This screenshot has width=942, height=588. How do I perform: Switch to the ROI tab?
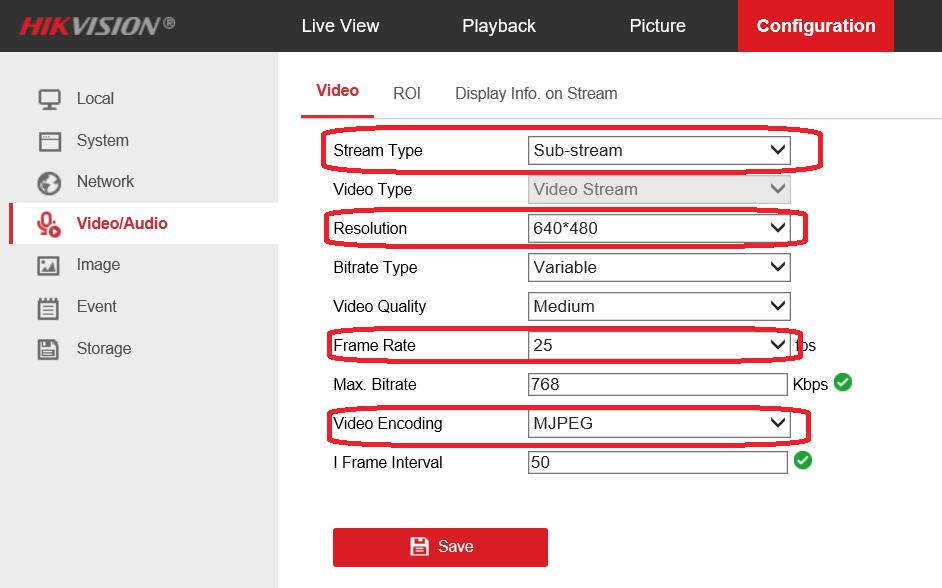407,93
